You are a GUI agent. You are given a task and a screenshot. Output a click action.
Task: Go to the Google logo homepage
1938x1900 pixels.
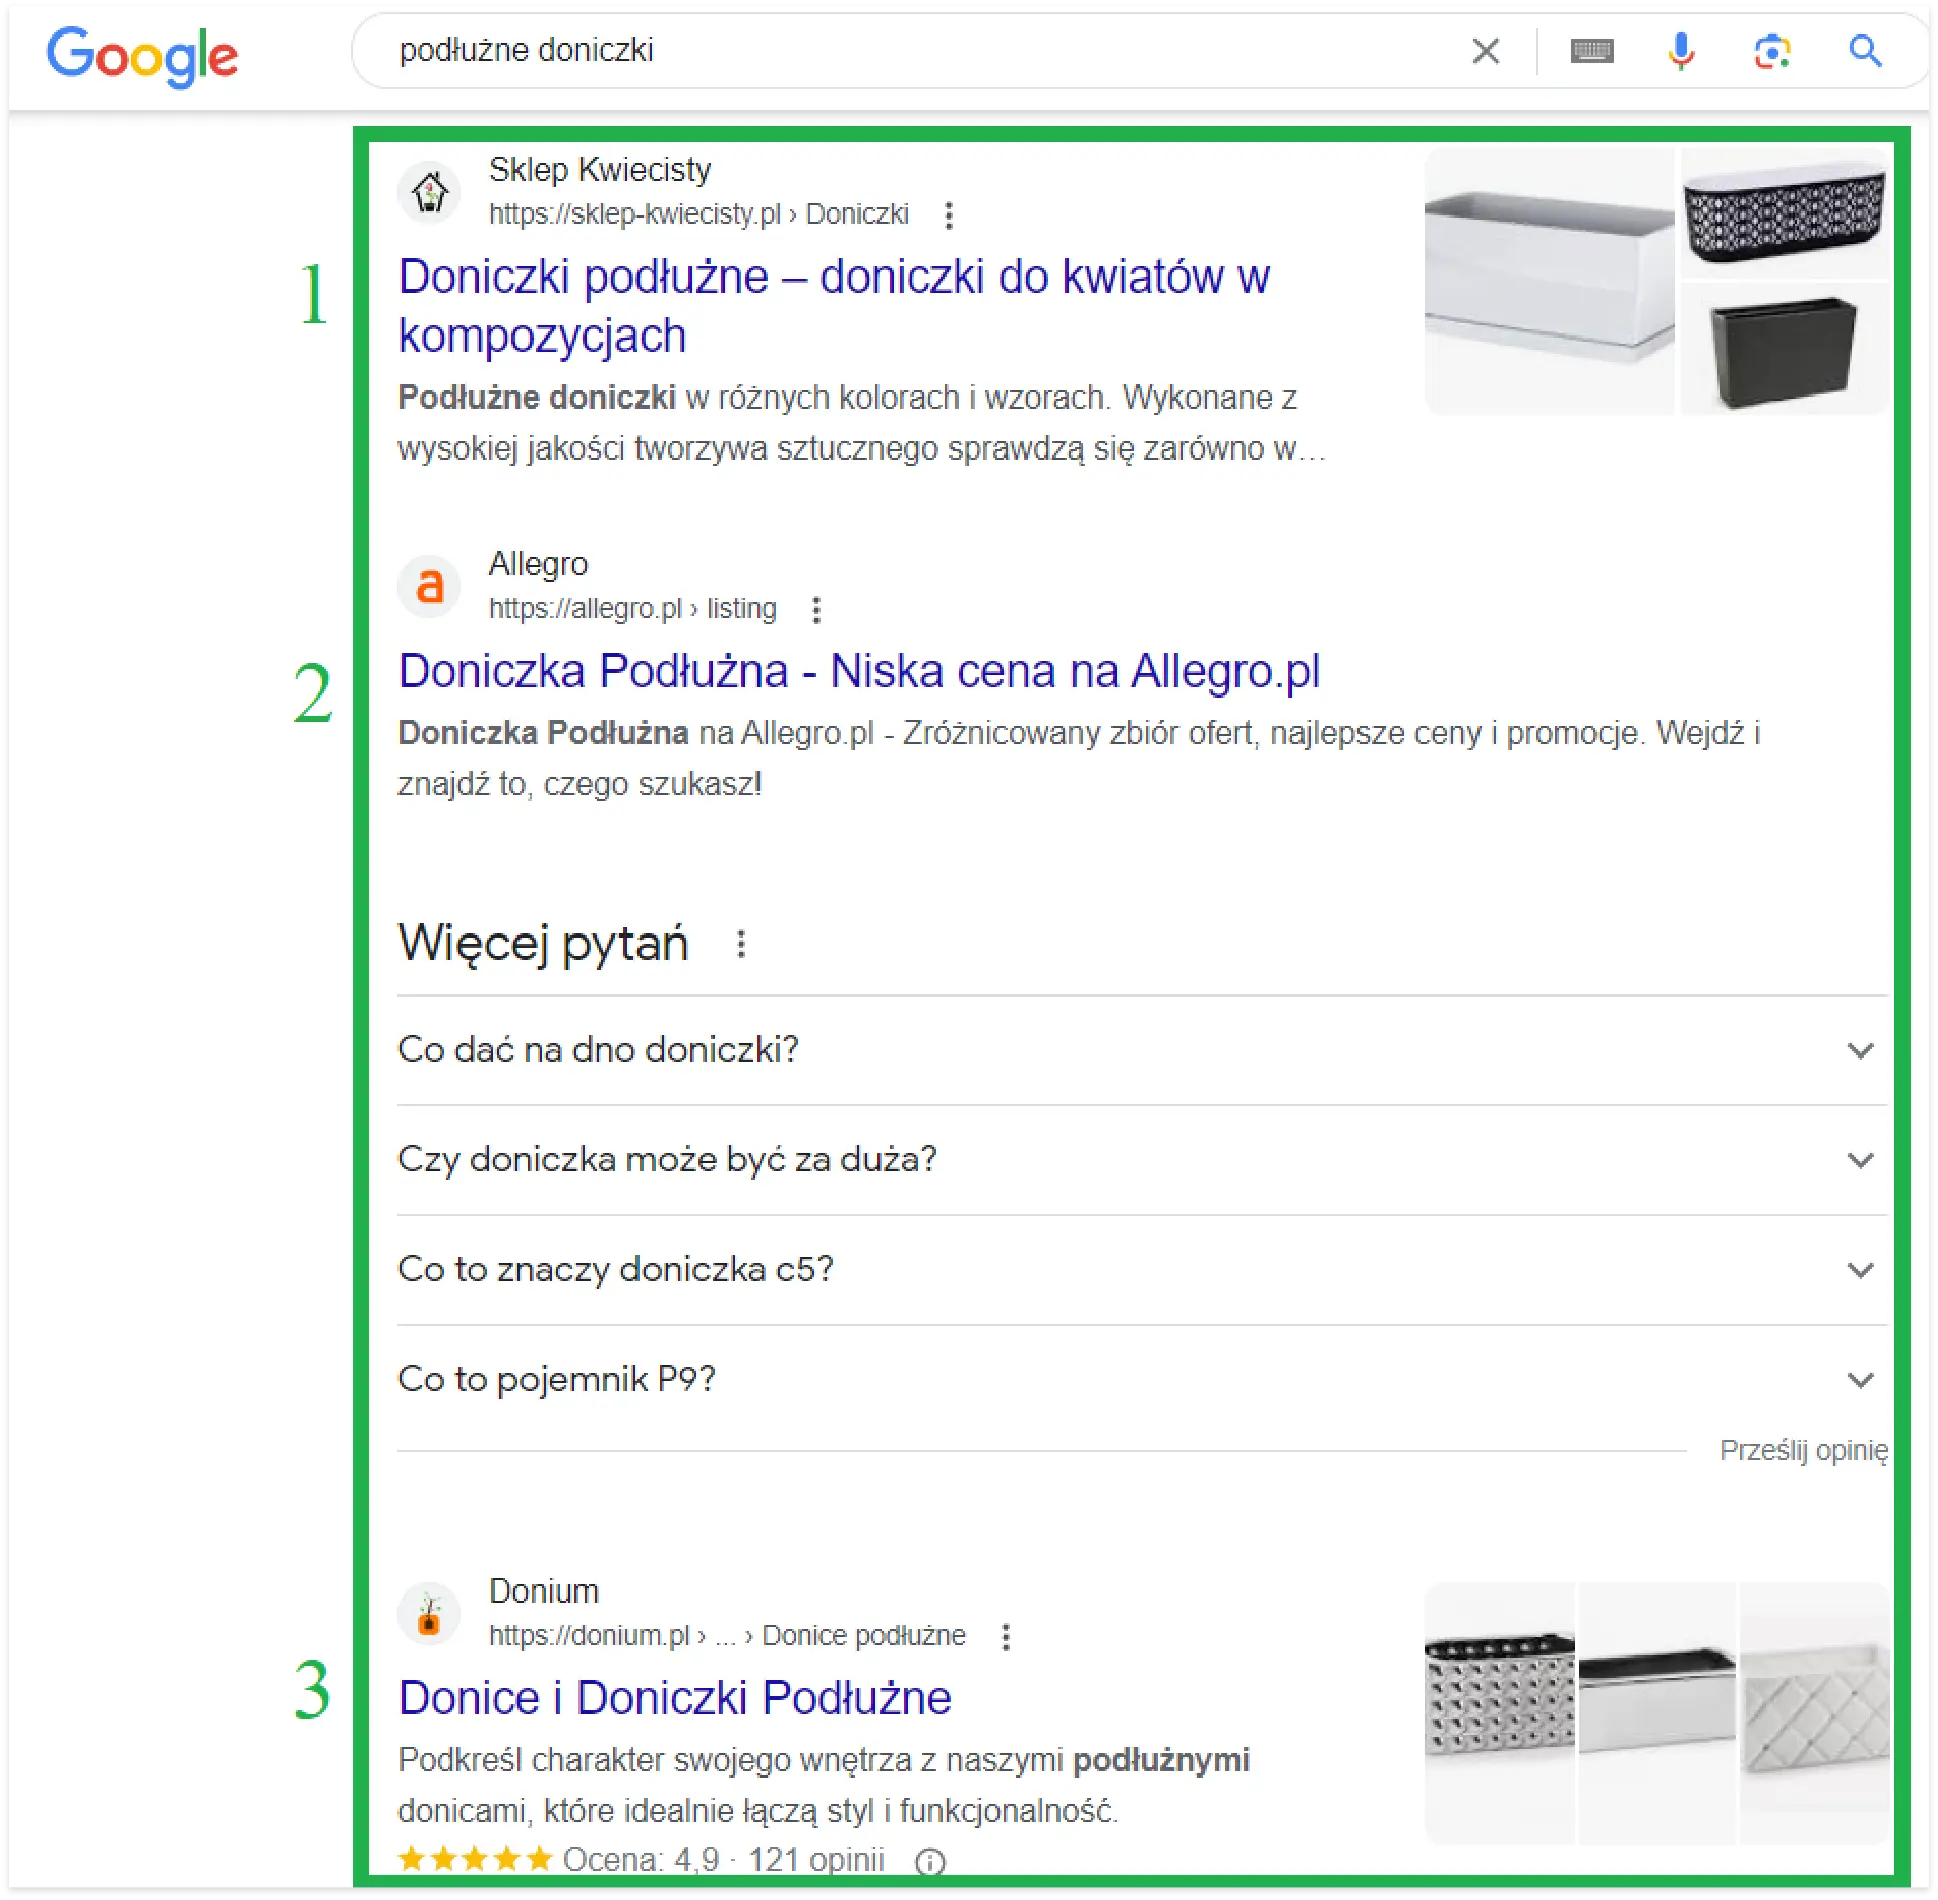pyautogui.click(x=143, y=56)
